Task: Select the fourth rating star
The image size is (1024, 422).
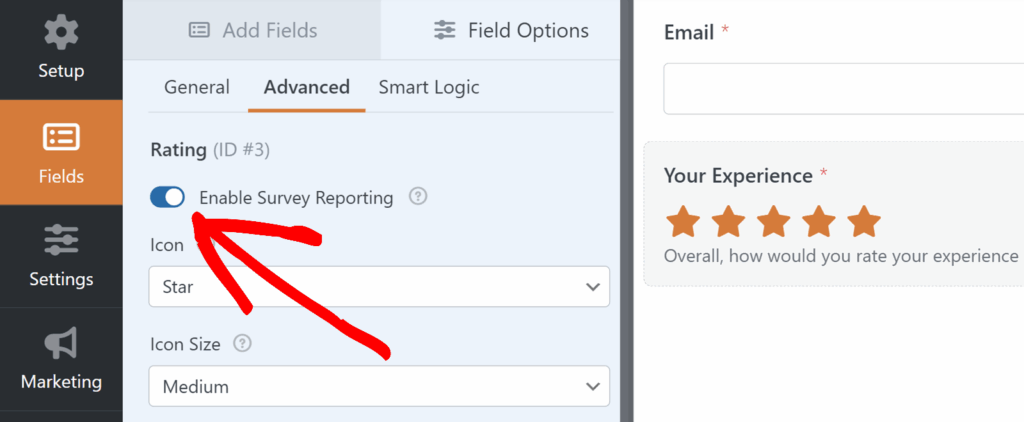Action: pos(818,221)
